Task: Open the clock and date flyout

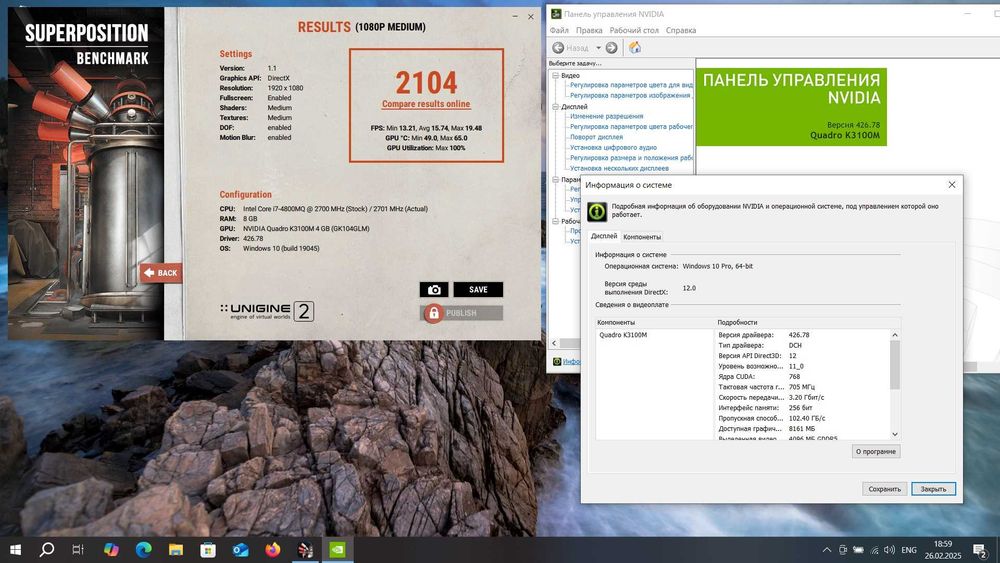Action: point(943,550)
